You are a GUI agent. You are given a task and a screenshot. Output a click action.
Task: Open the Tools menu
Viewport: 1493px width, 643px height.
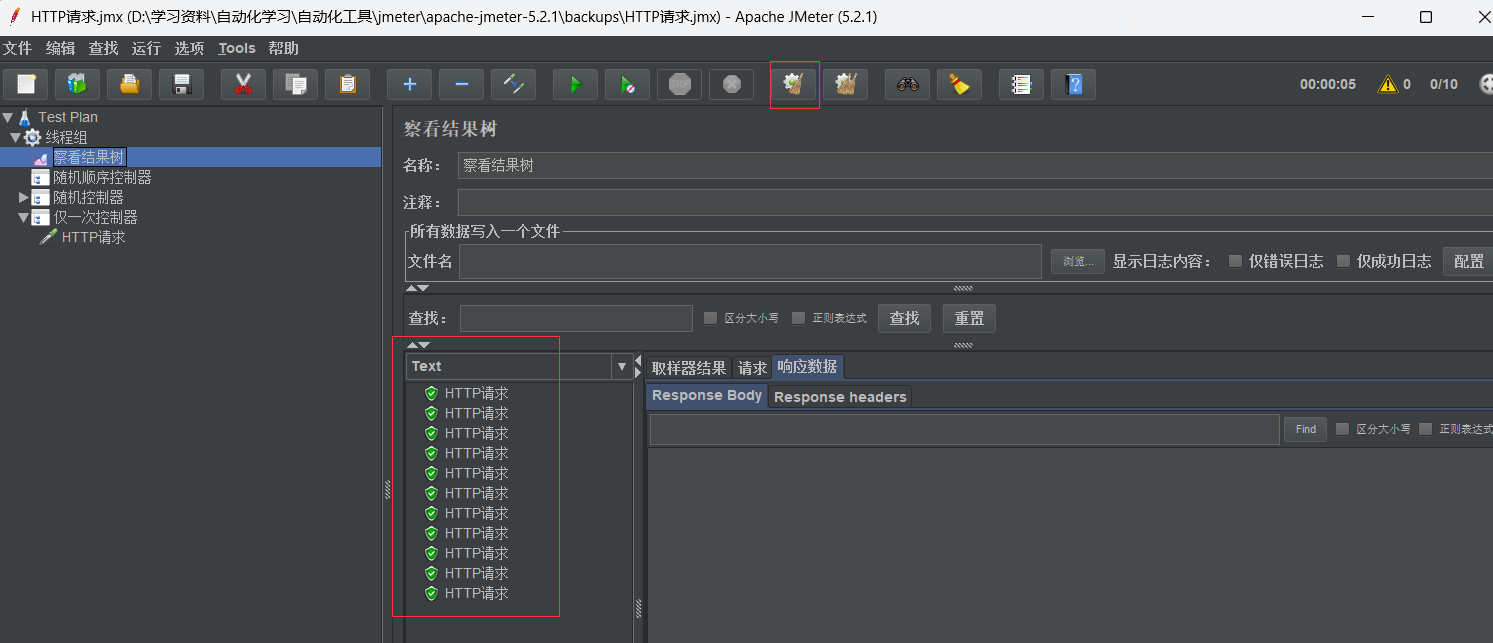point(237,48)
